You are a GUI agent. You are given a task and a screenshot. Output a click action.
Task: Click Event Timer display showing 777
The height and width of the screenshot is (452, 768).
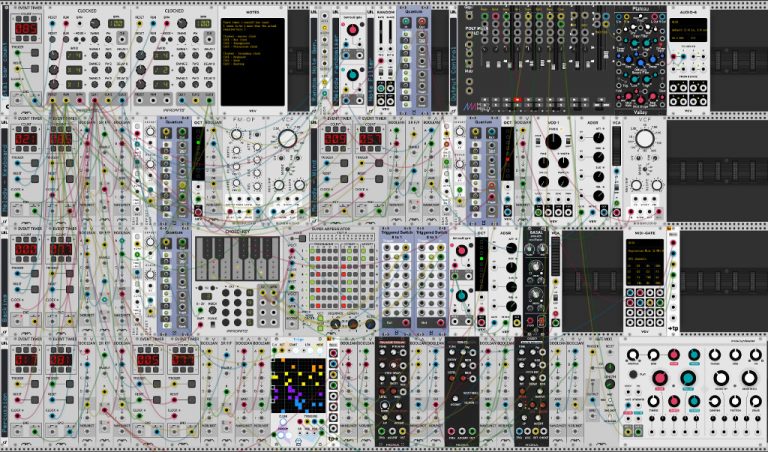(x=183, y=359)
